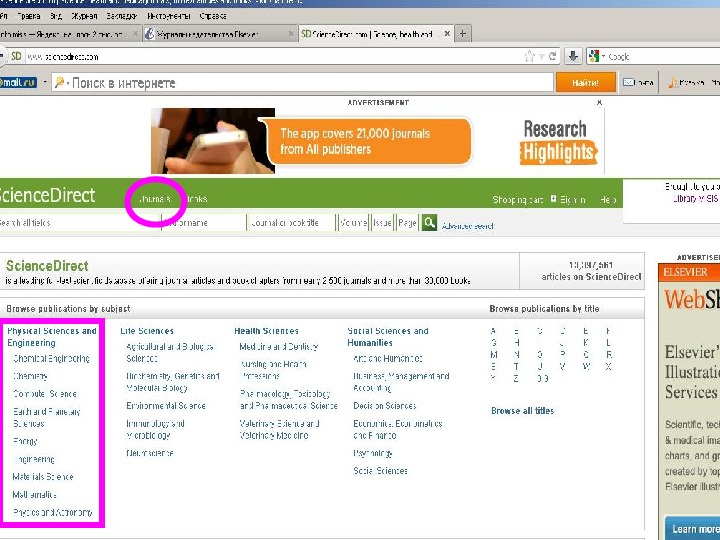The height and width of the screenshot is (540, 720).
Task: Click the mail.ru logo in toolbar
Action: click(18, 83)
